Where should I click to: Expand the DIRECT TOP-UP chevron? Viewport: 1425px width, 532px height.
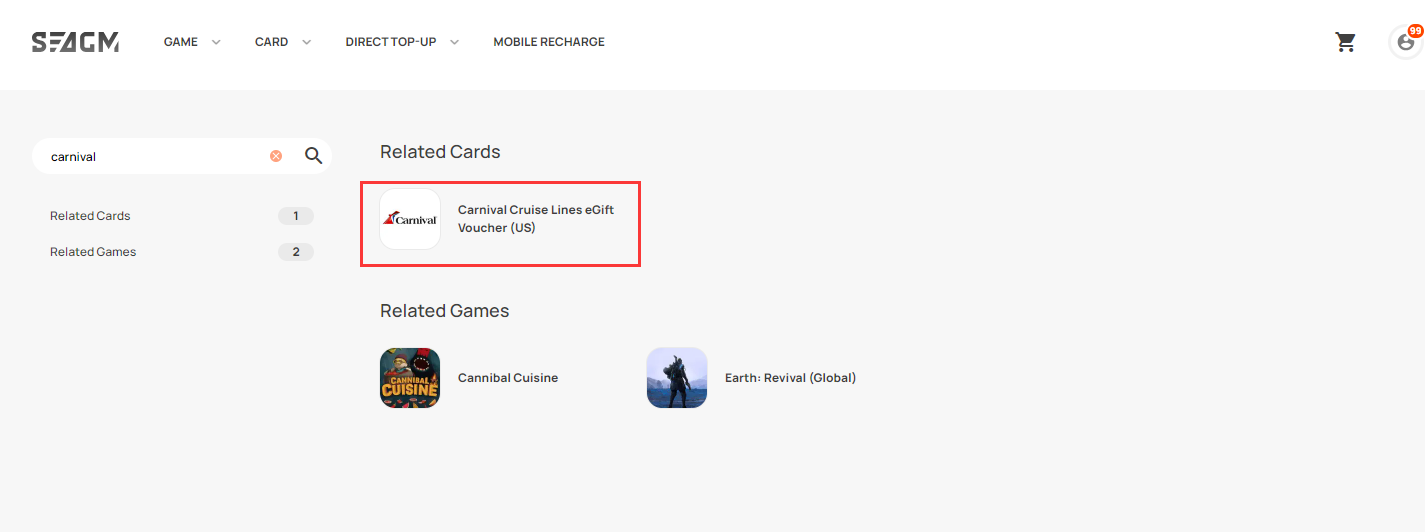[454, 42]
